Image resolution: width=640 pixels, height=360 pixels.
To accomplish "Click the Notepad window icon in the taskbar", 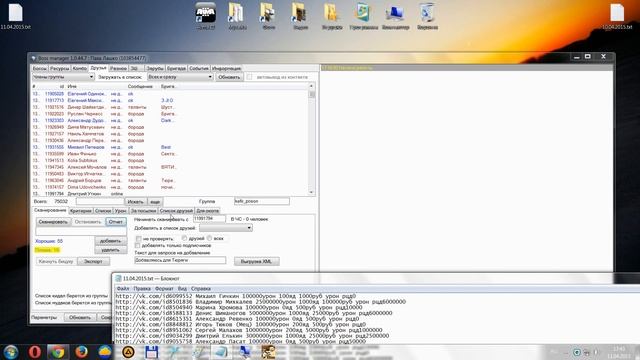I will [221, 351].
